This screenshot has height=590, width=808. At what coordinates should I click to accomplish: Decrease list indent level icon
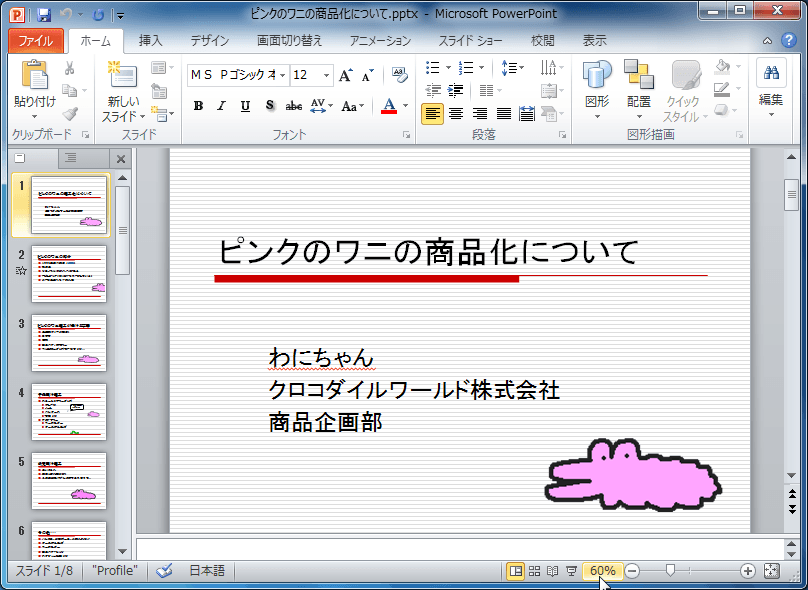point(432,91)
